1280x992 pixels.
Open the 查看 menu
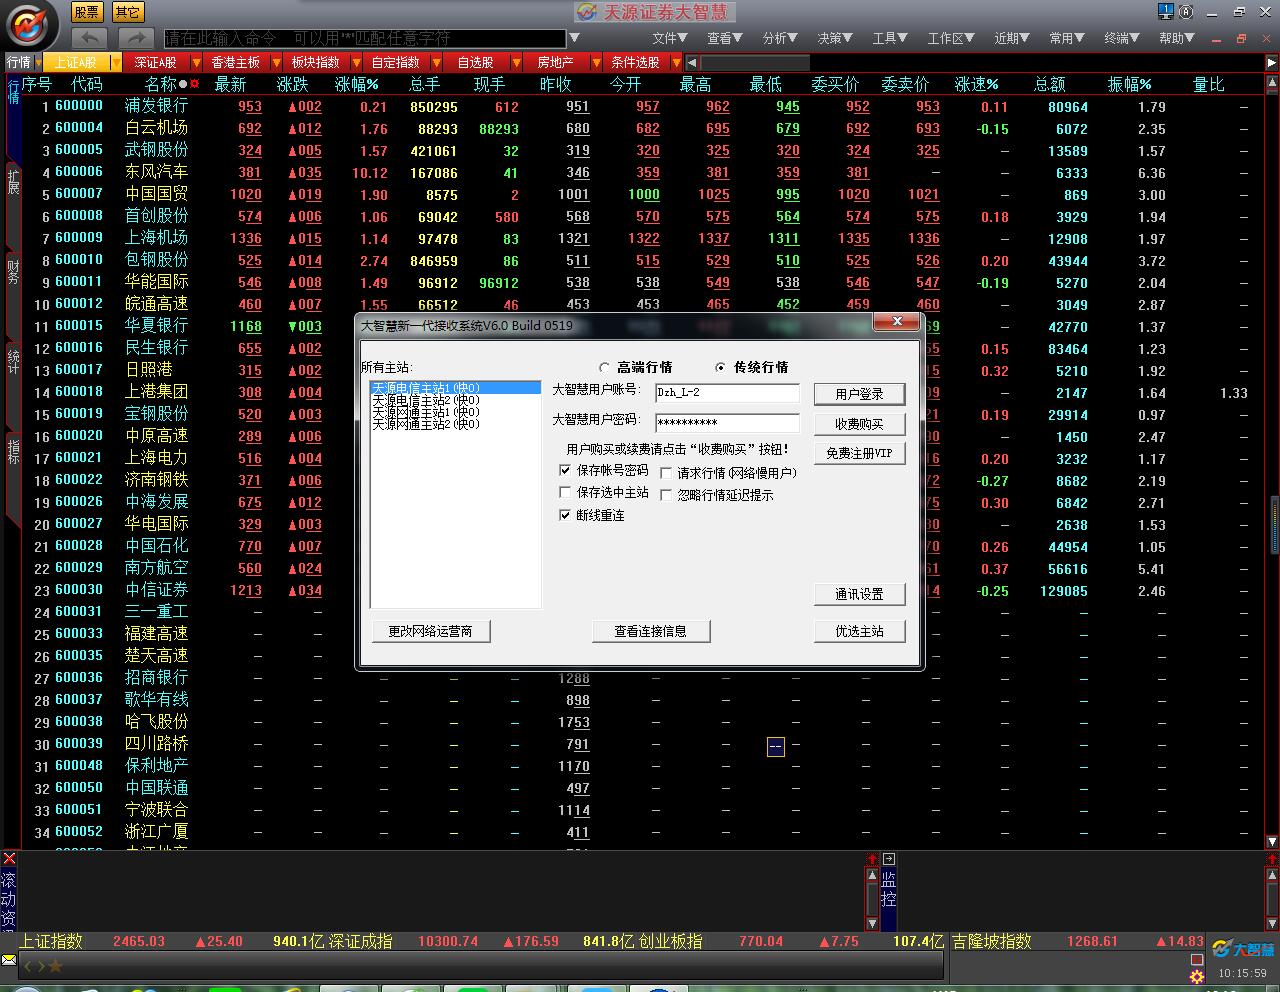coord(724,38)
